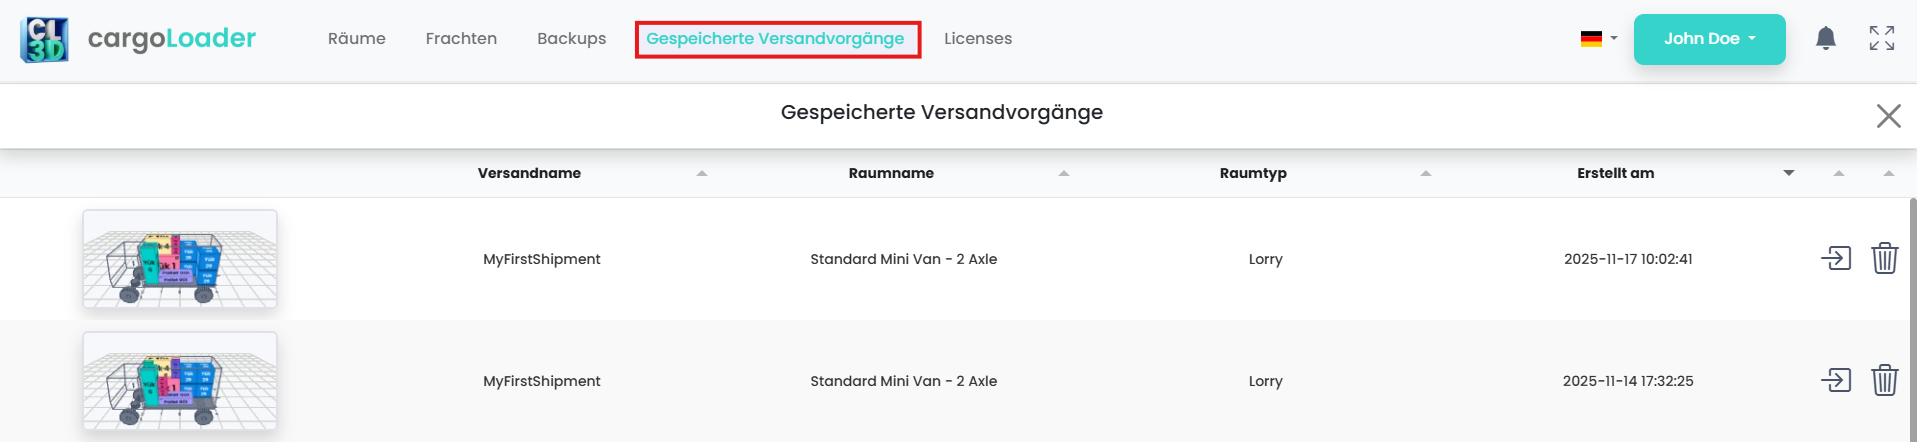Delete the 2025-11-17 shipment
The height and width of the screenshot is (442, 1917).
click(1884, 259)
